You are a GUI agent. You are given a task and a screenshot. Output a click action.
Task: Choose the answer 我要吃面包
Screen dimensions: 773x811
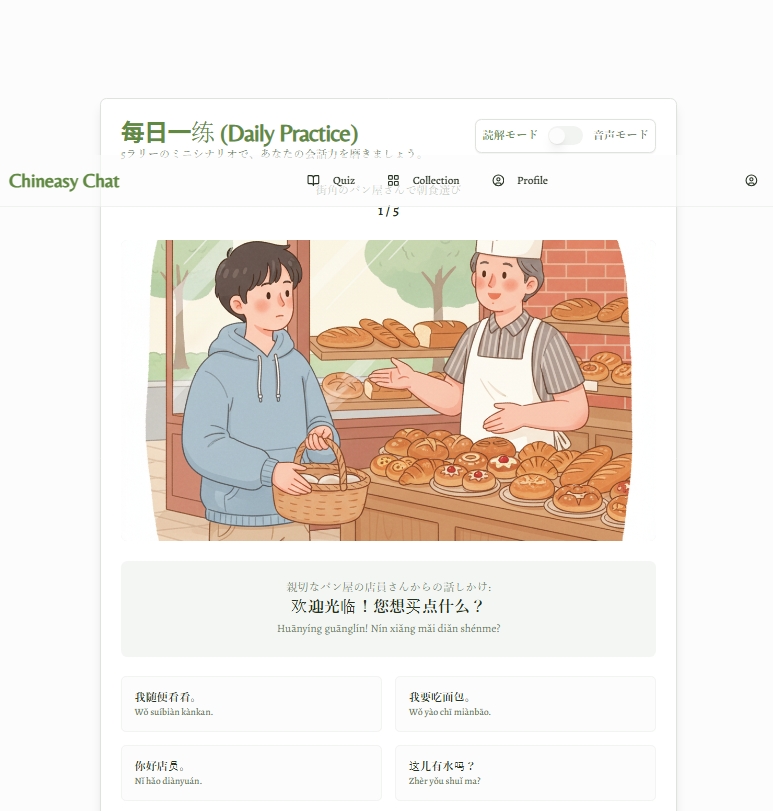(525, 703)
